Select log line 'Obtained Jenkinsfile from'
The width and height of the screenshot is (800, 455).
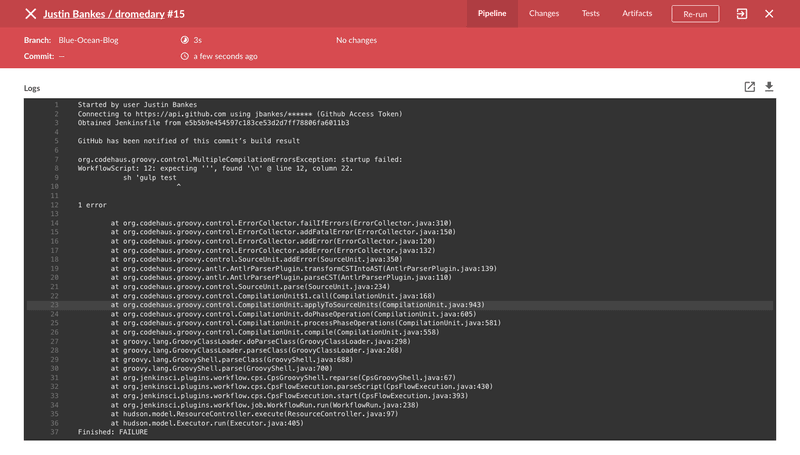pyautogui.click(x=213, y=123)
